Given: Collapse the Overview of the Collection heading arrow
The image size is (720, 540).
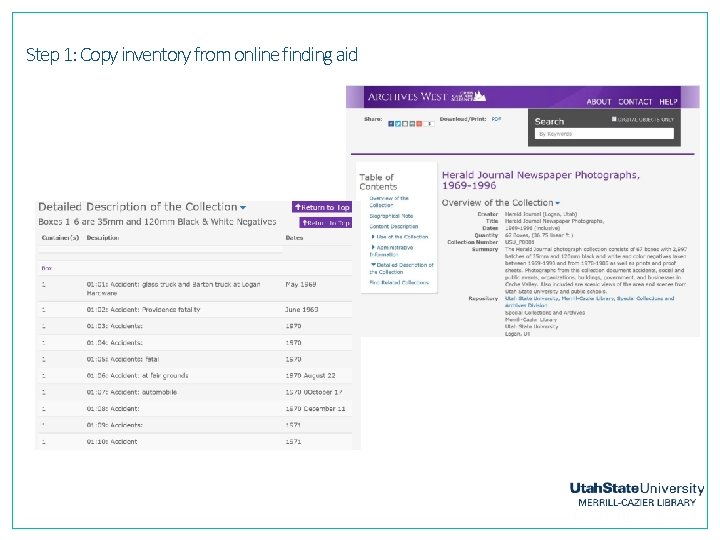Looking at the screenshot, I should 557,203.
